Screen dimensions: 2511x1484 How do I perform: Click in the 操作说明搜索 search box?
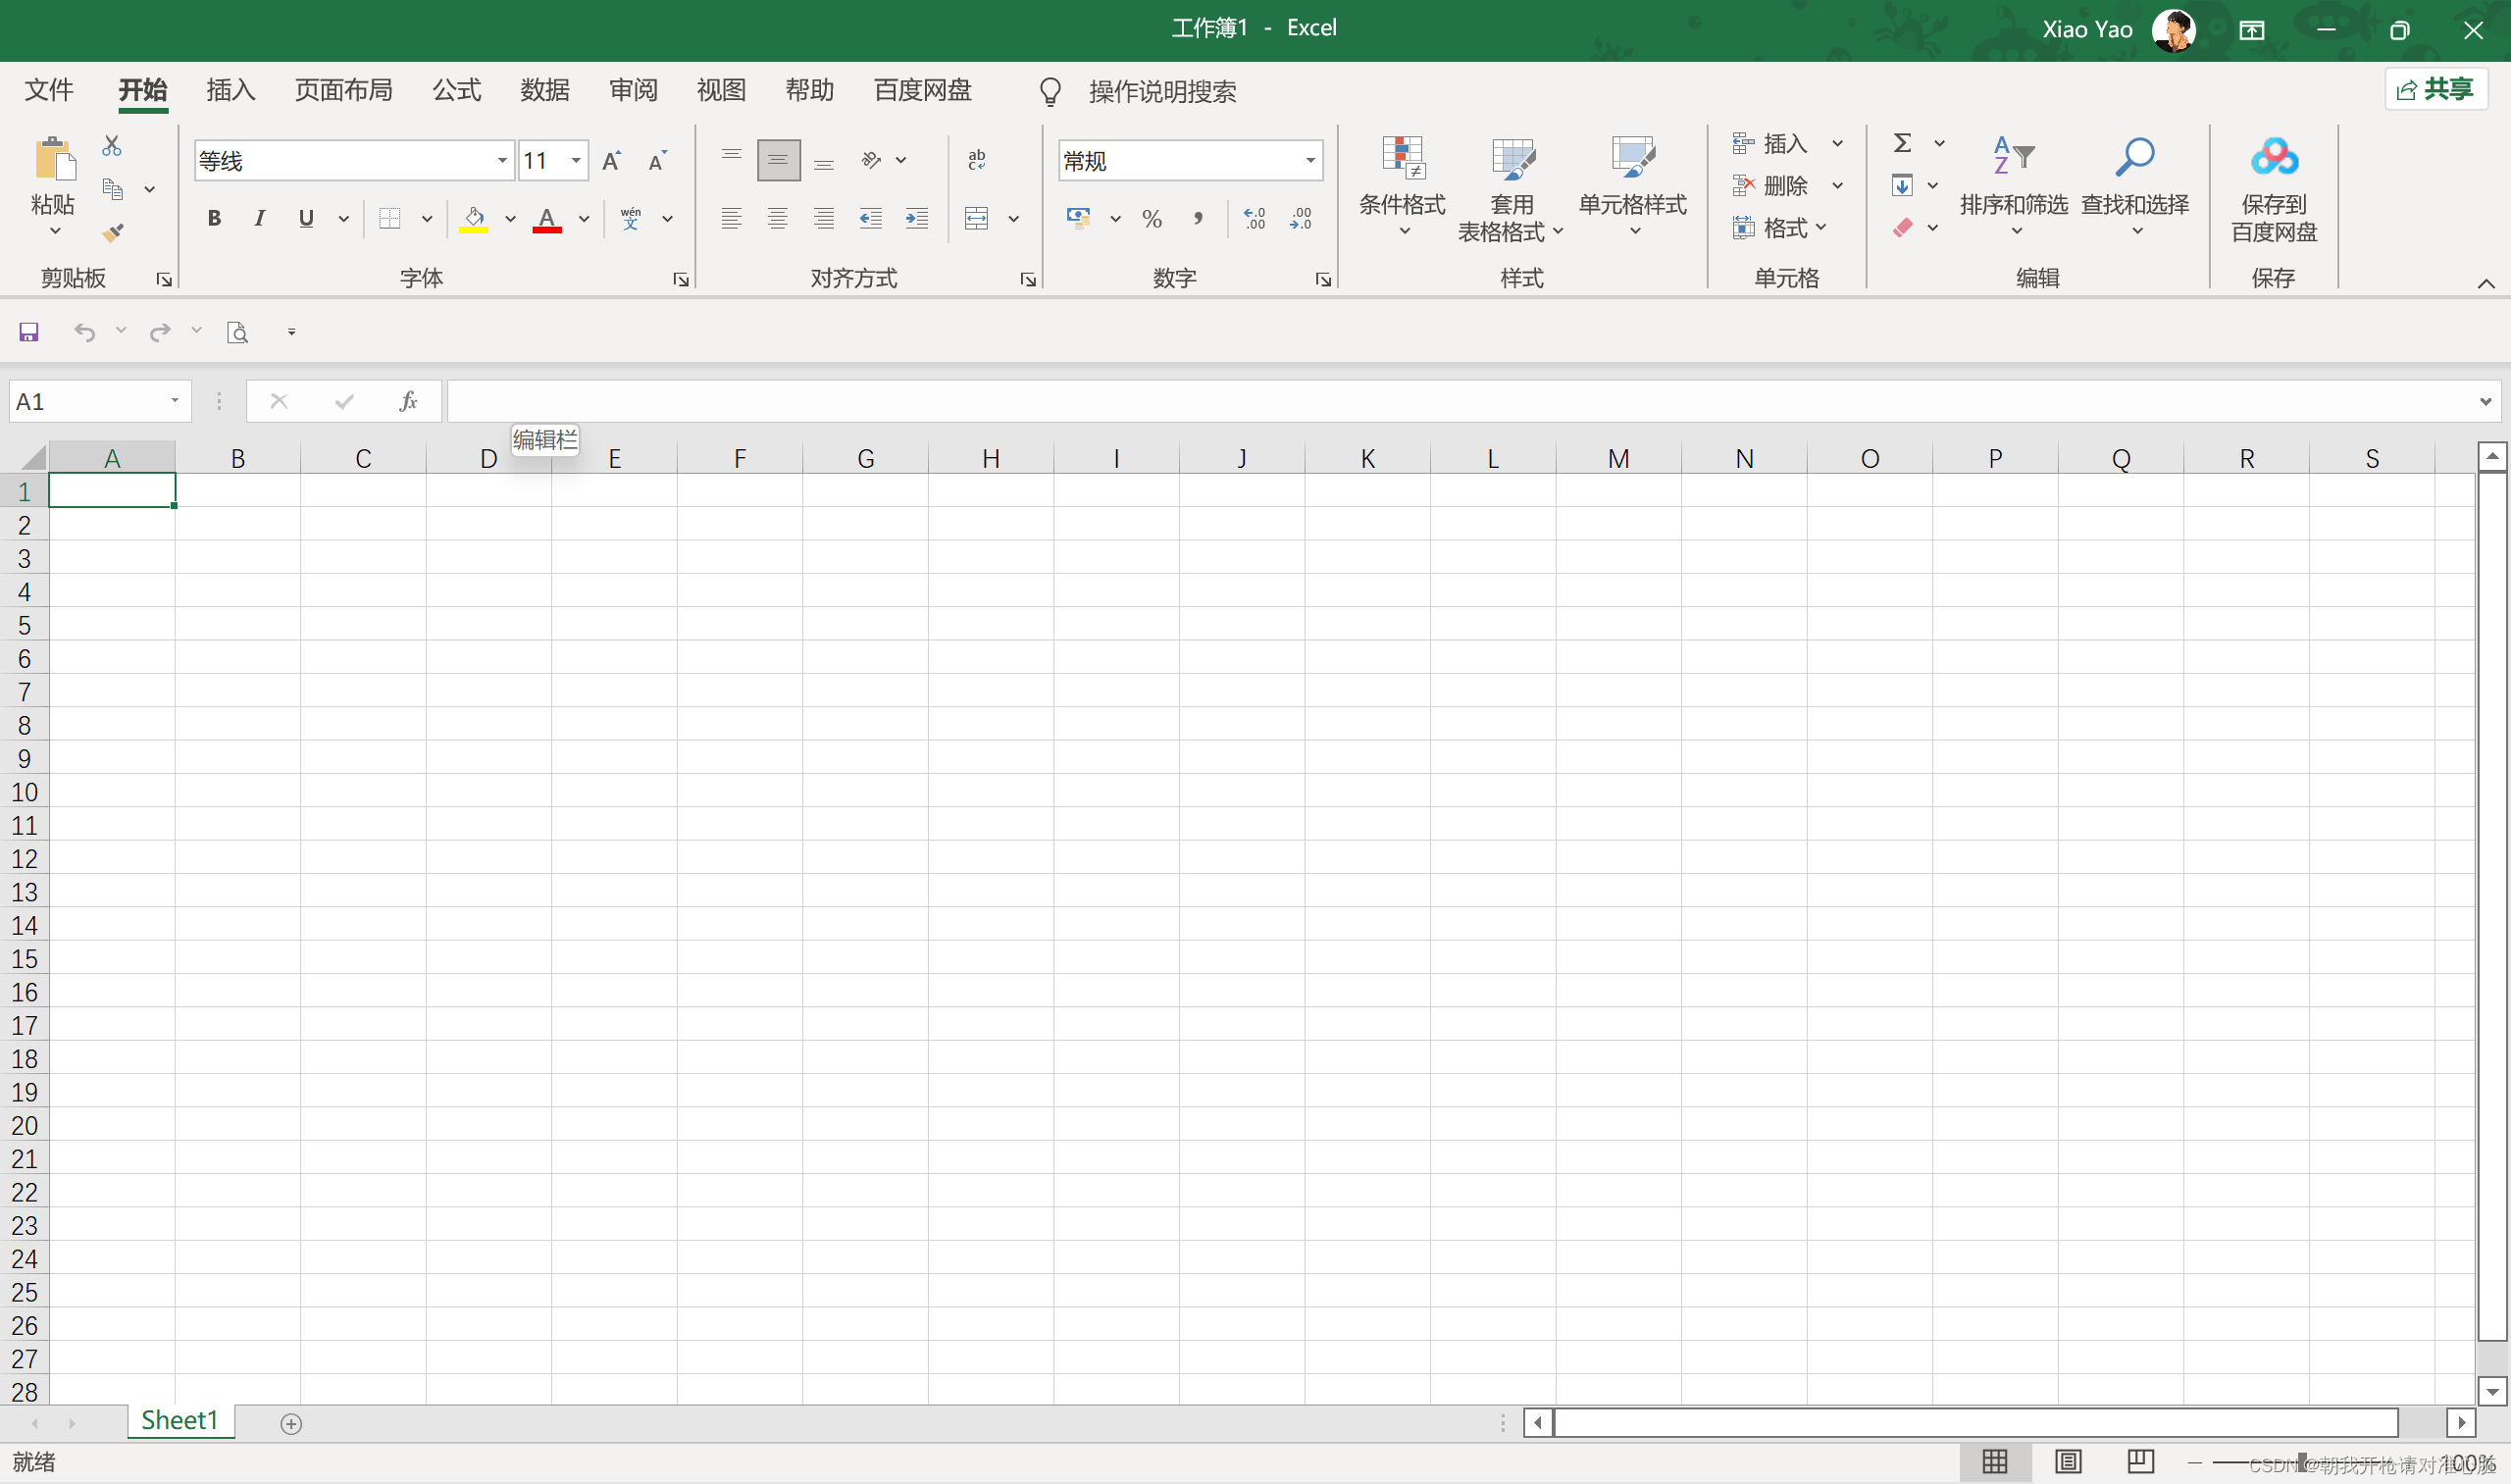pyautogui.click(x=1162, y=91)
